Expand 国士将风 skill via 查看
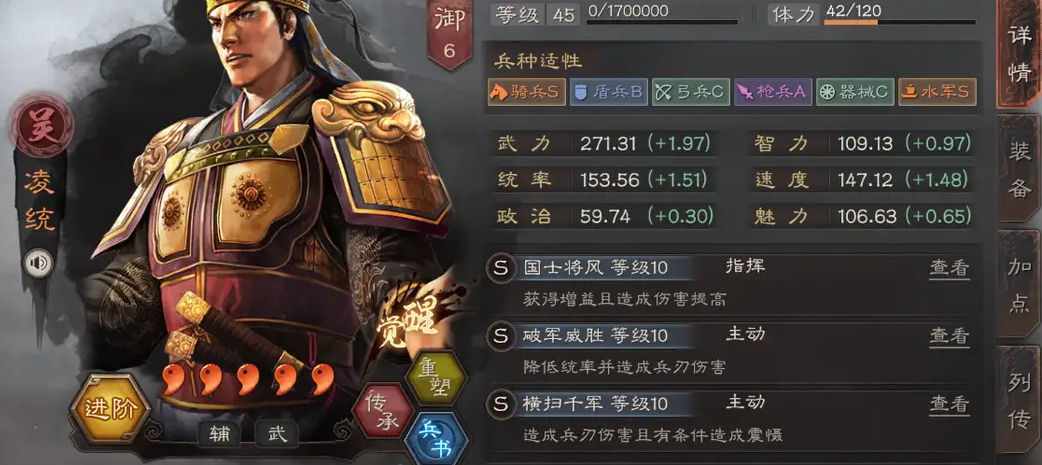1042x465 pixels. 949,268
